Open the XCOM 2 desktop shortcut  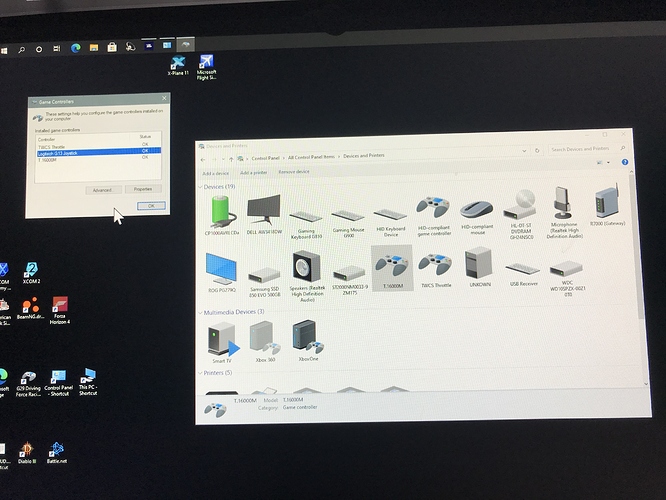[31, 273]
